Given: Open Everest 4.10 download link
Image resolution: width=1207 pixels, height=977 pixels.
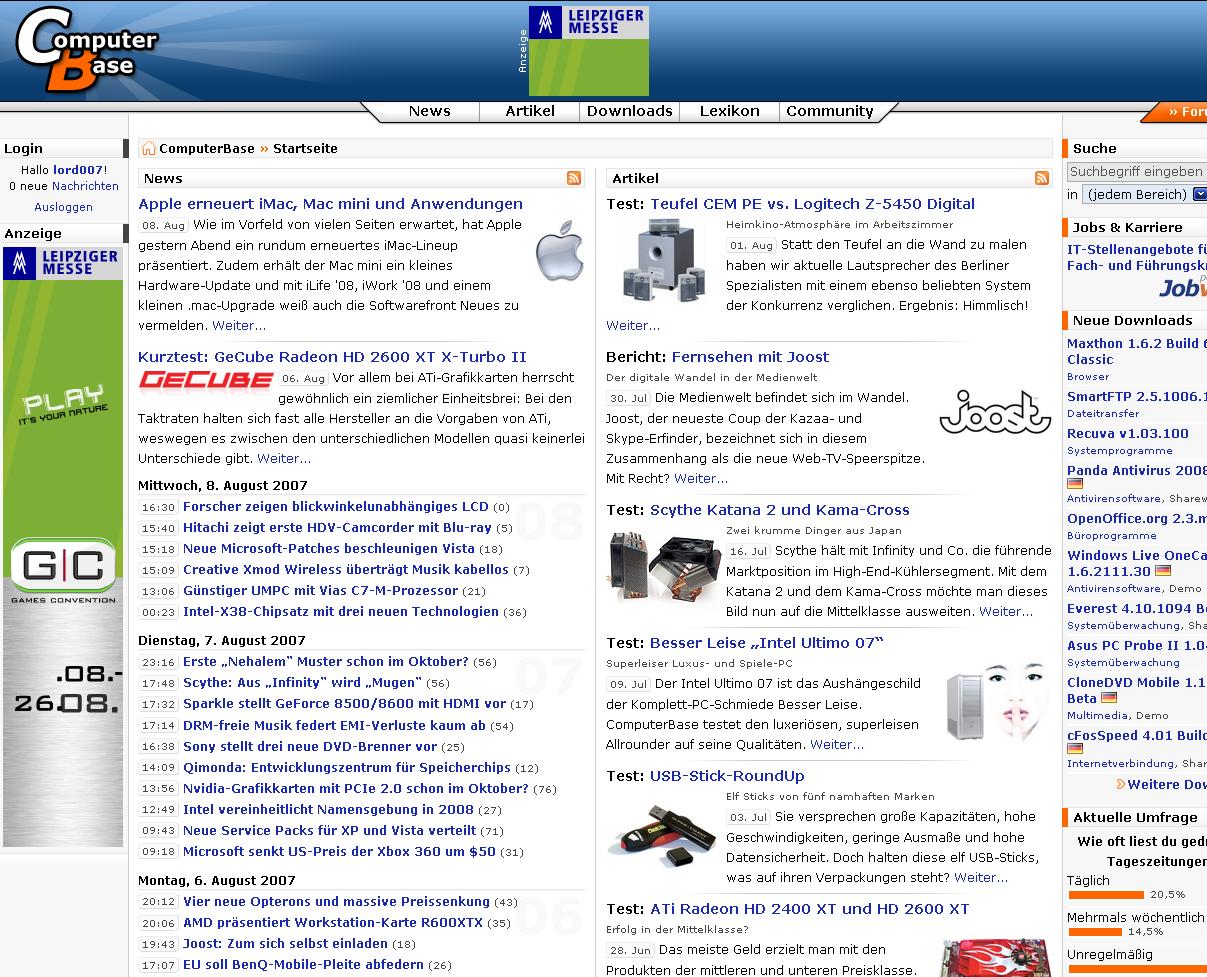Looking at the screenshot, I should pyautogui.click(x=1137, y=608).
